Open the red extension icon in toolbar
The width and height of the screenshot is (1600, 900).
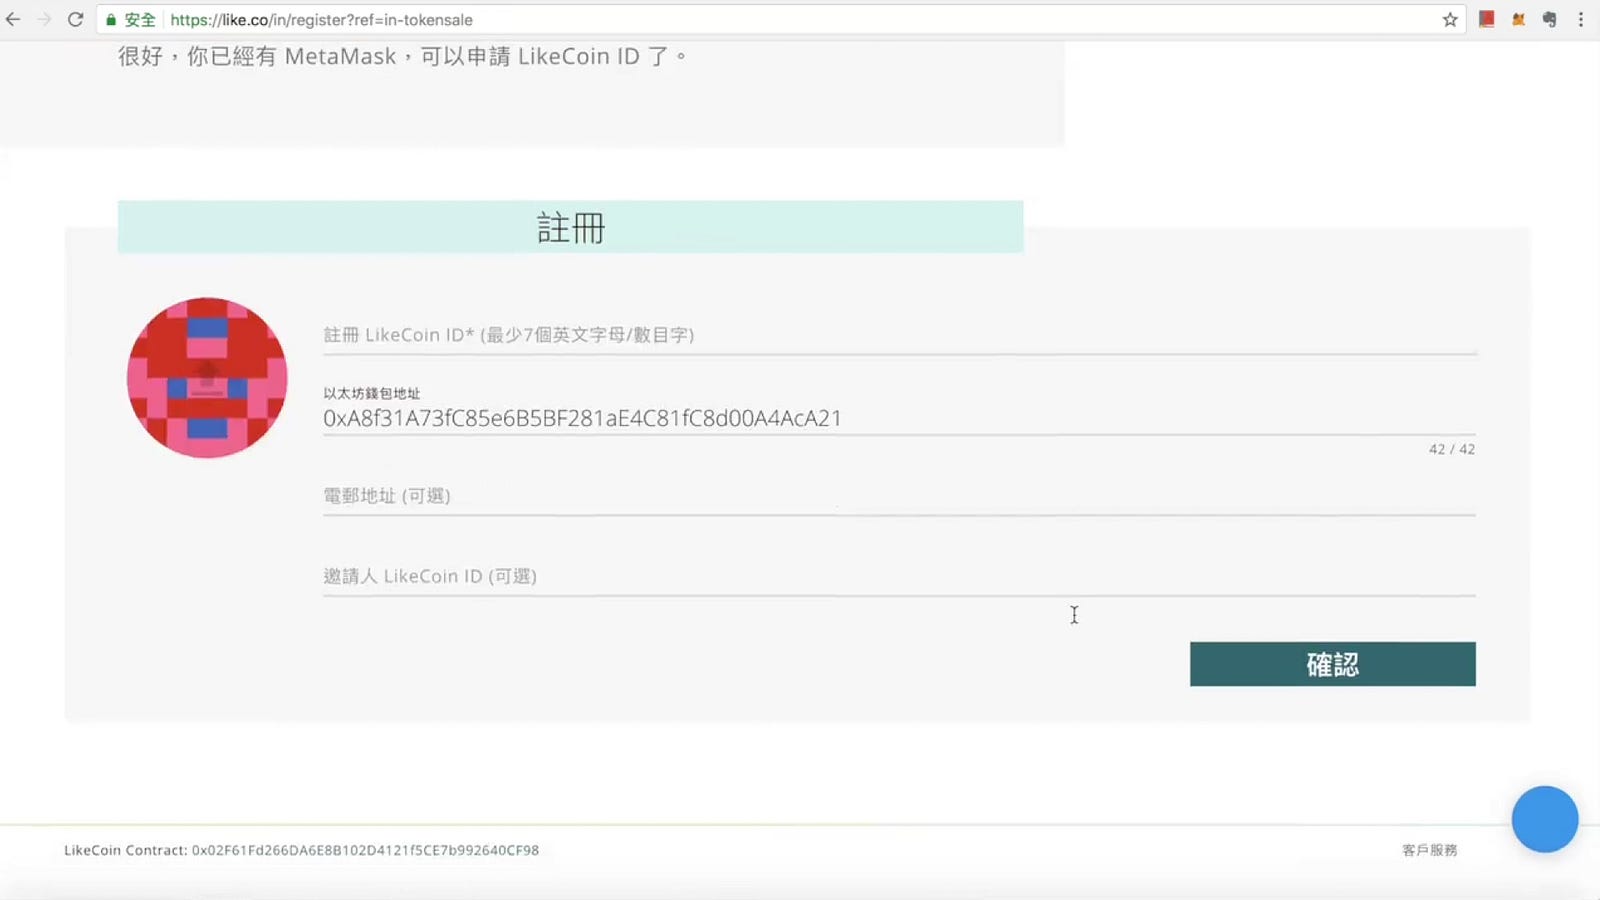(1487, 19)
